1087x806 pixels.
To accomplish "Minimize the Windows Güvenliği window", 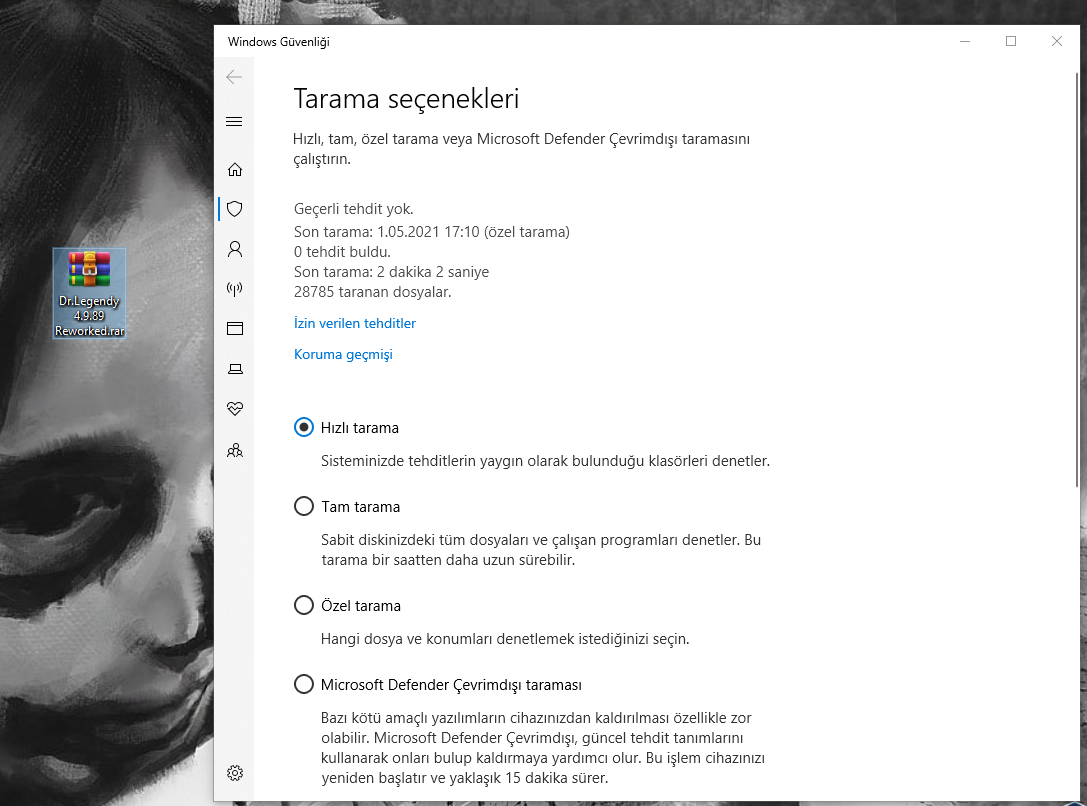I will tap(965, 42).
